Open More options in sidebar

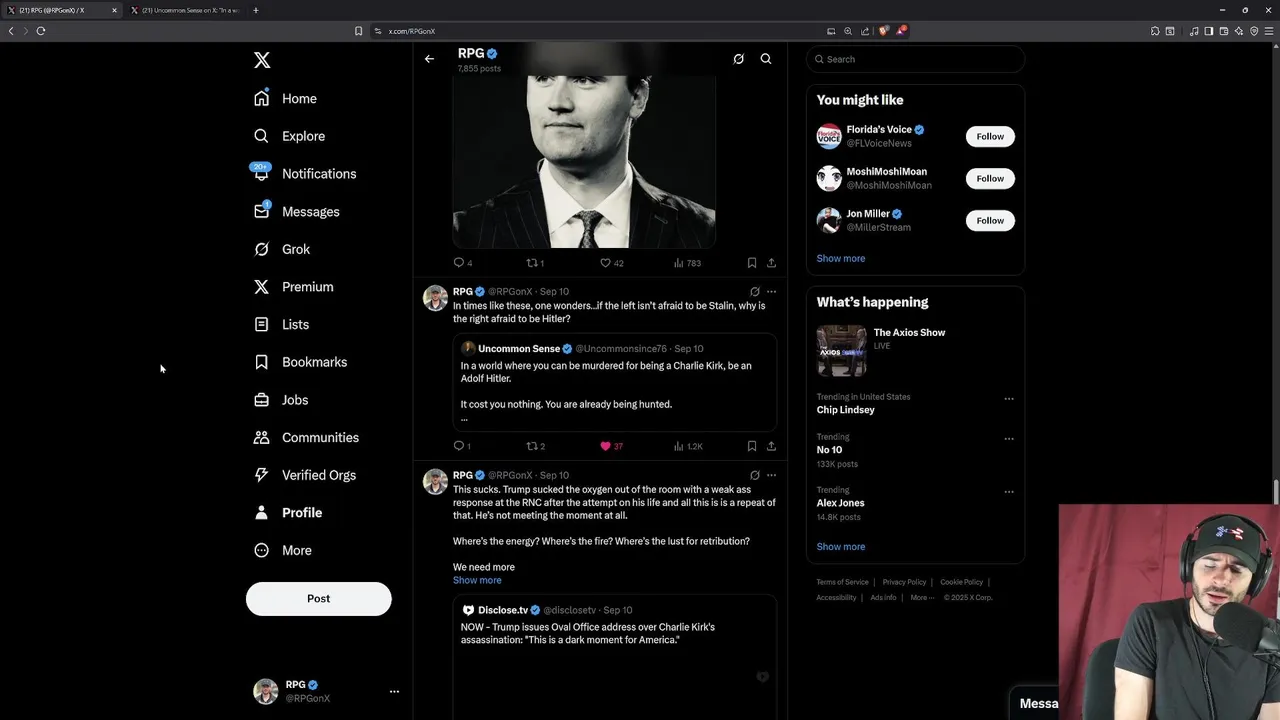[283, 550]
